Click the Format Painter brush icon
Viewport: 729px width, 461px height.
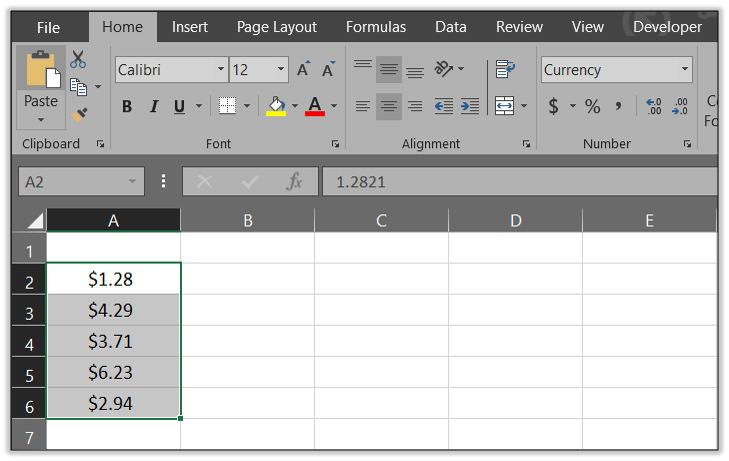(x=79, y=115)
